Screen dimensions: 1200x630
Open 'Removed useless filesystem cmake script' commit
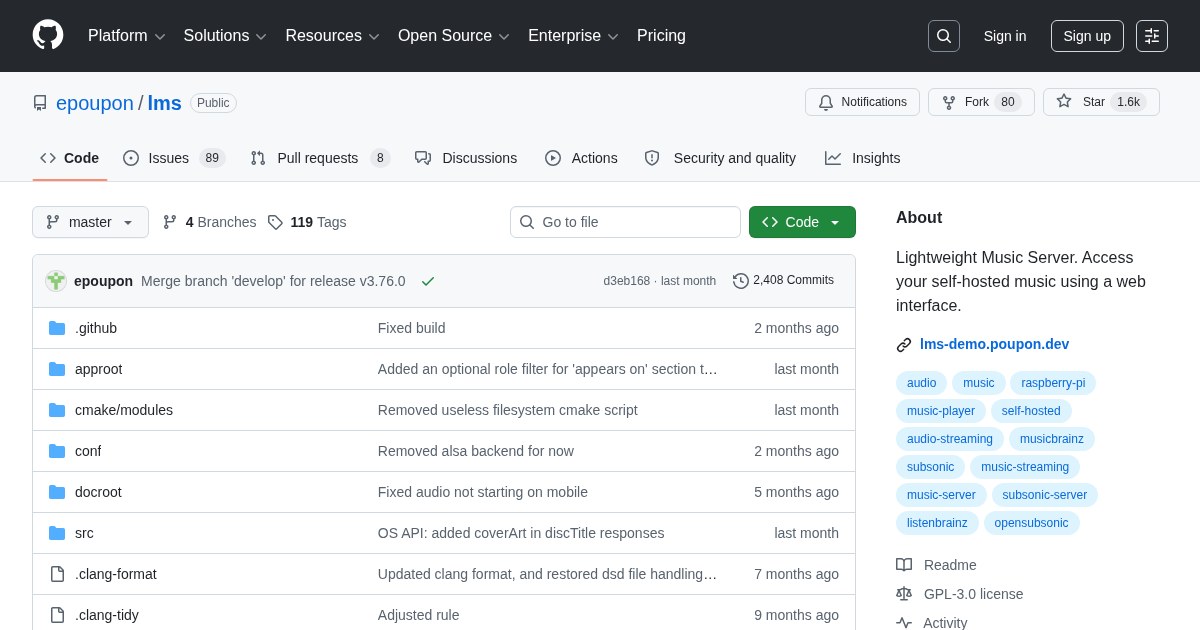tap(508, 410)
